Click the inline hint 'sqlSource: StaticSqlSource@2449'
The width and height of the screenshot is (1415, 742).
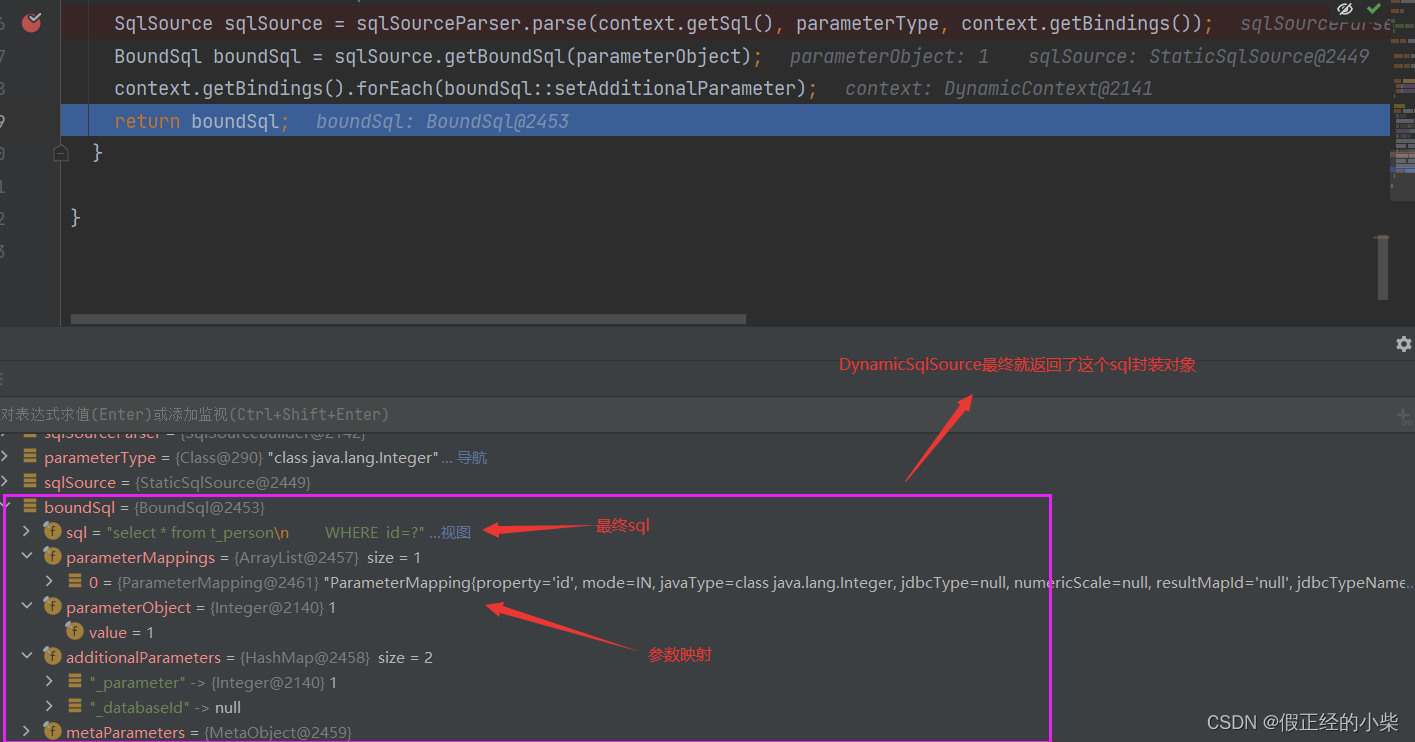pos(1198,56)
